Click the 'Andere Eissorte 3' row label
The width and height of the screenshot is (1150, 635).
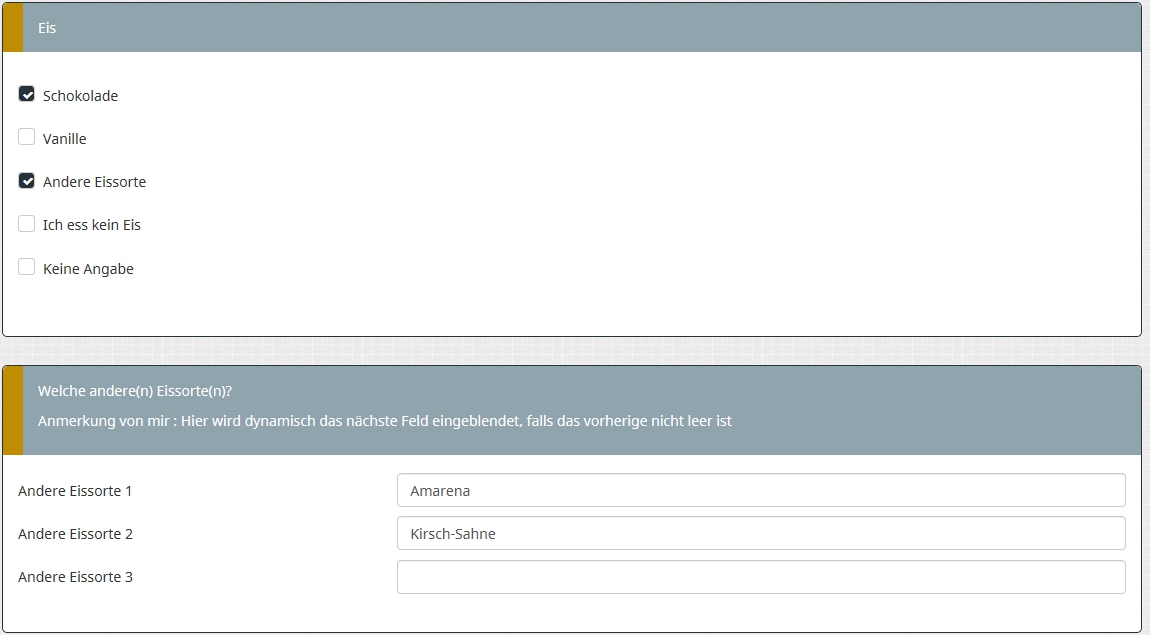pyautogui.click(x=75, y=577)
